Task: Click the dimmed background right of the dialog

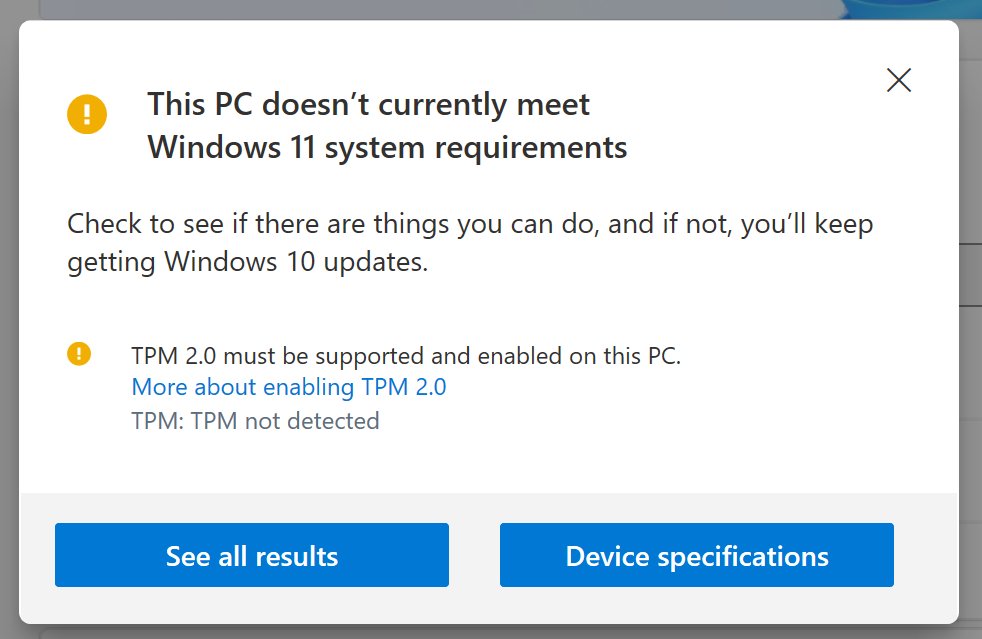Action: 970,376
